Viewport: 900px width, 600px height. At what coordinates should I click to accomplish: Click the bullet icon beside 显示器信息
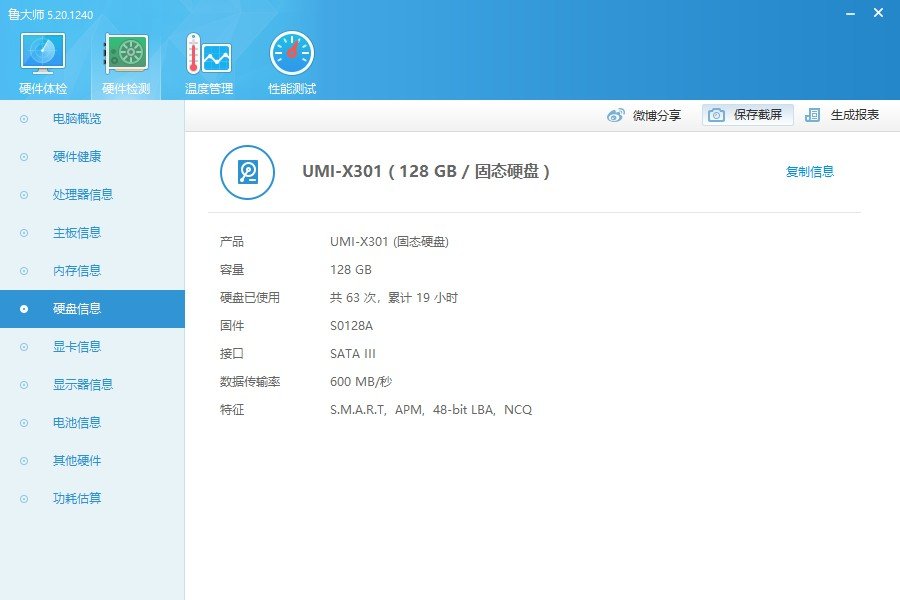pos(24,385)
